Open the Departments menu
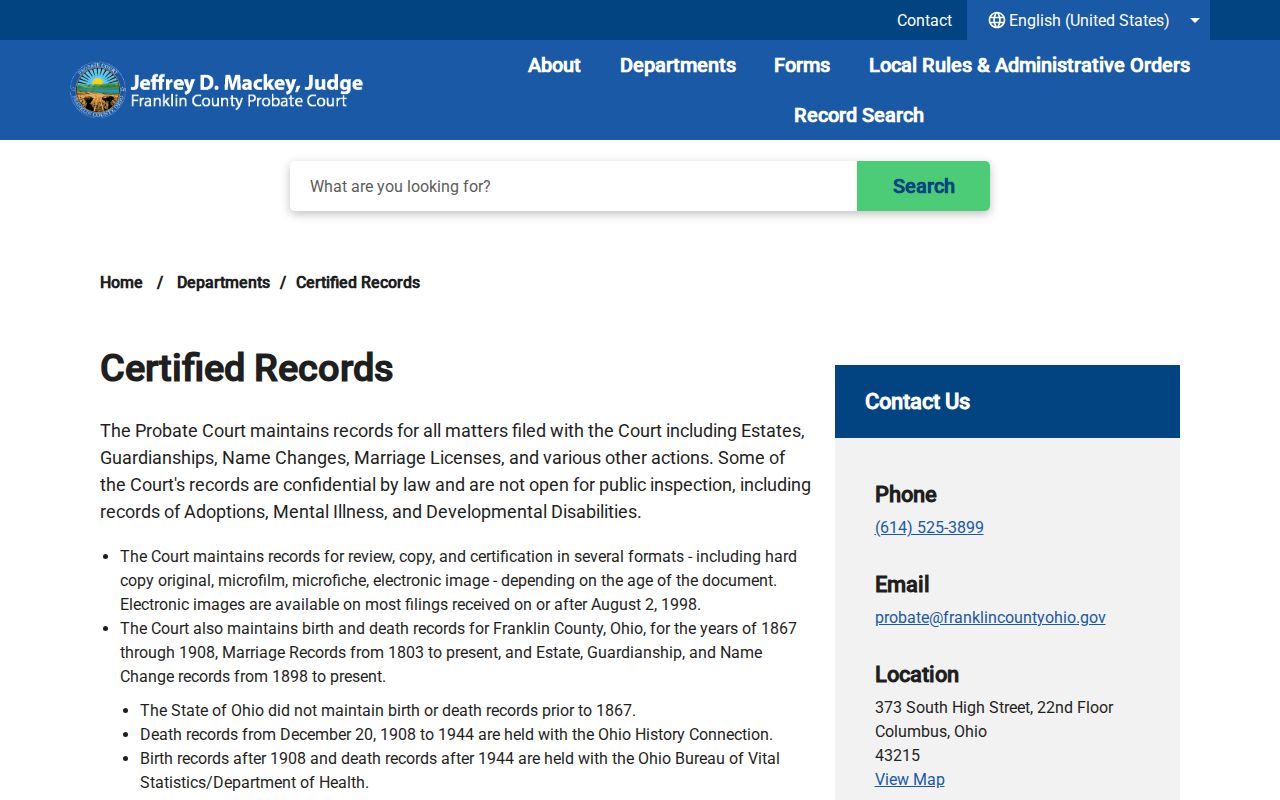This screenshot has width=1280, height=800. point(678,65)
